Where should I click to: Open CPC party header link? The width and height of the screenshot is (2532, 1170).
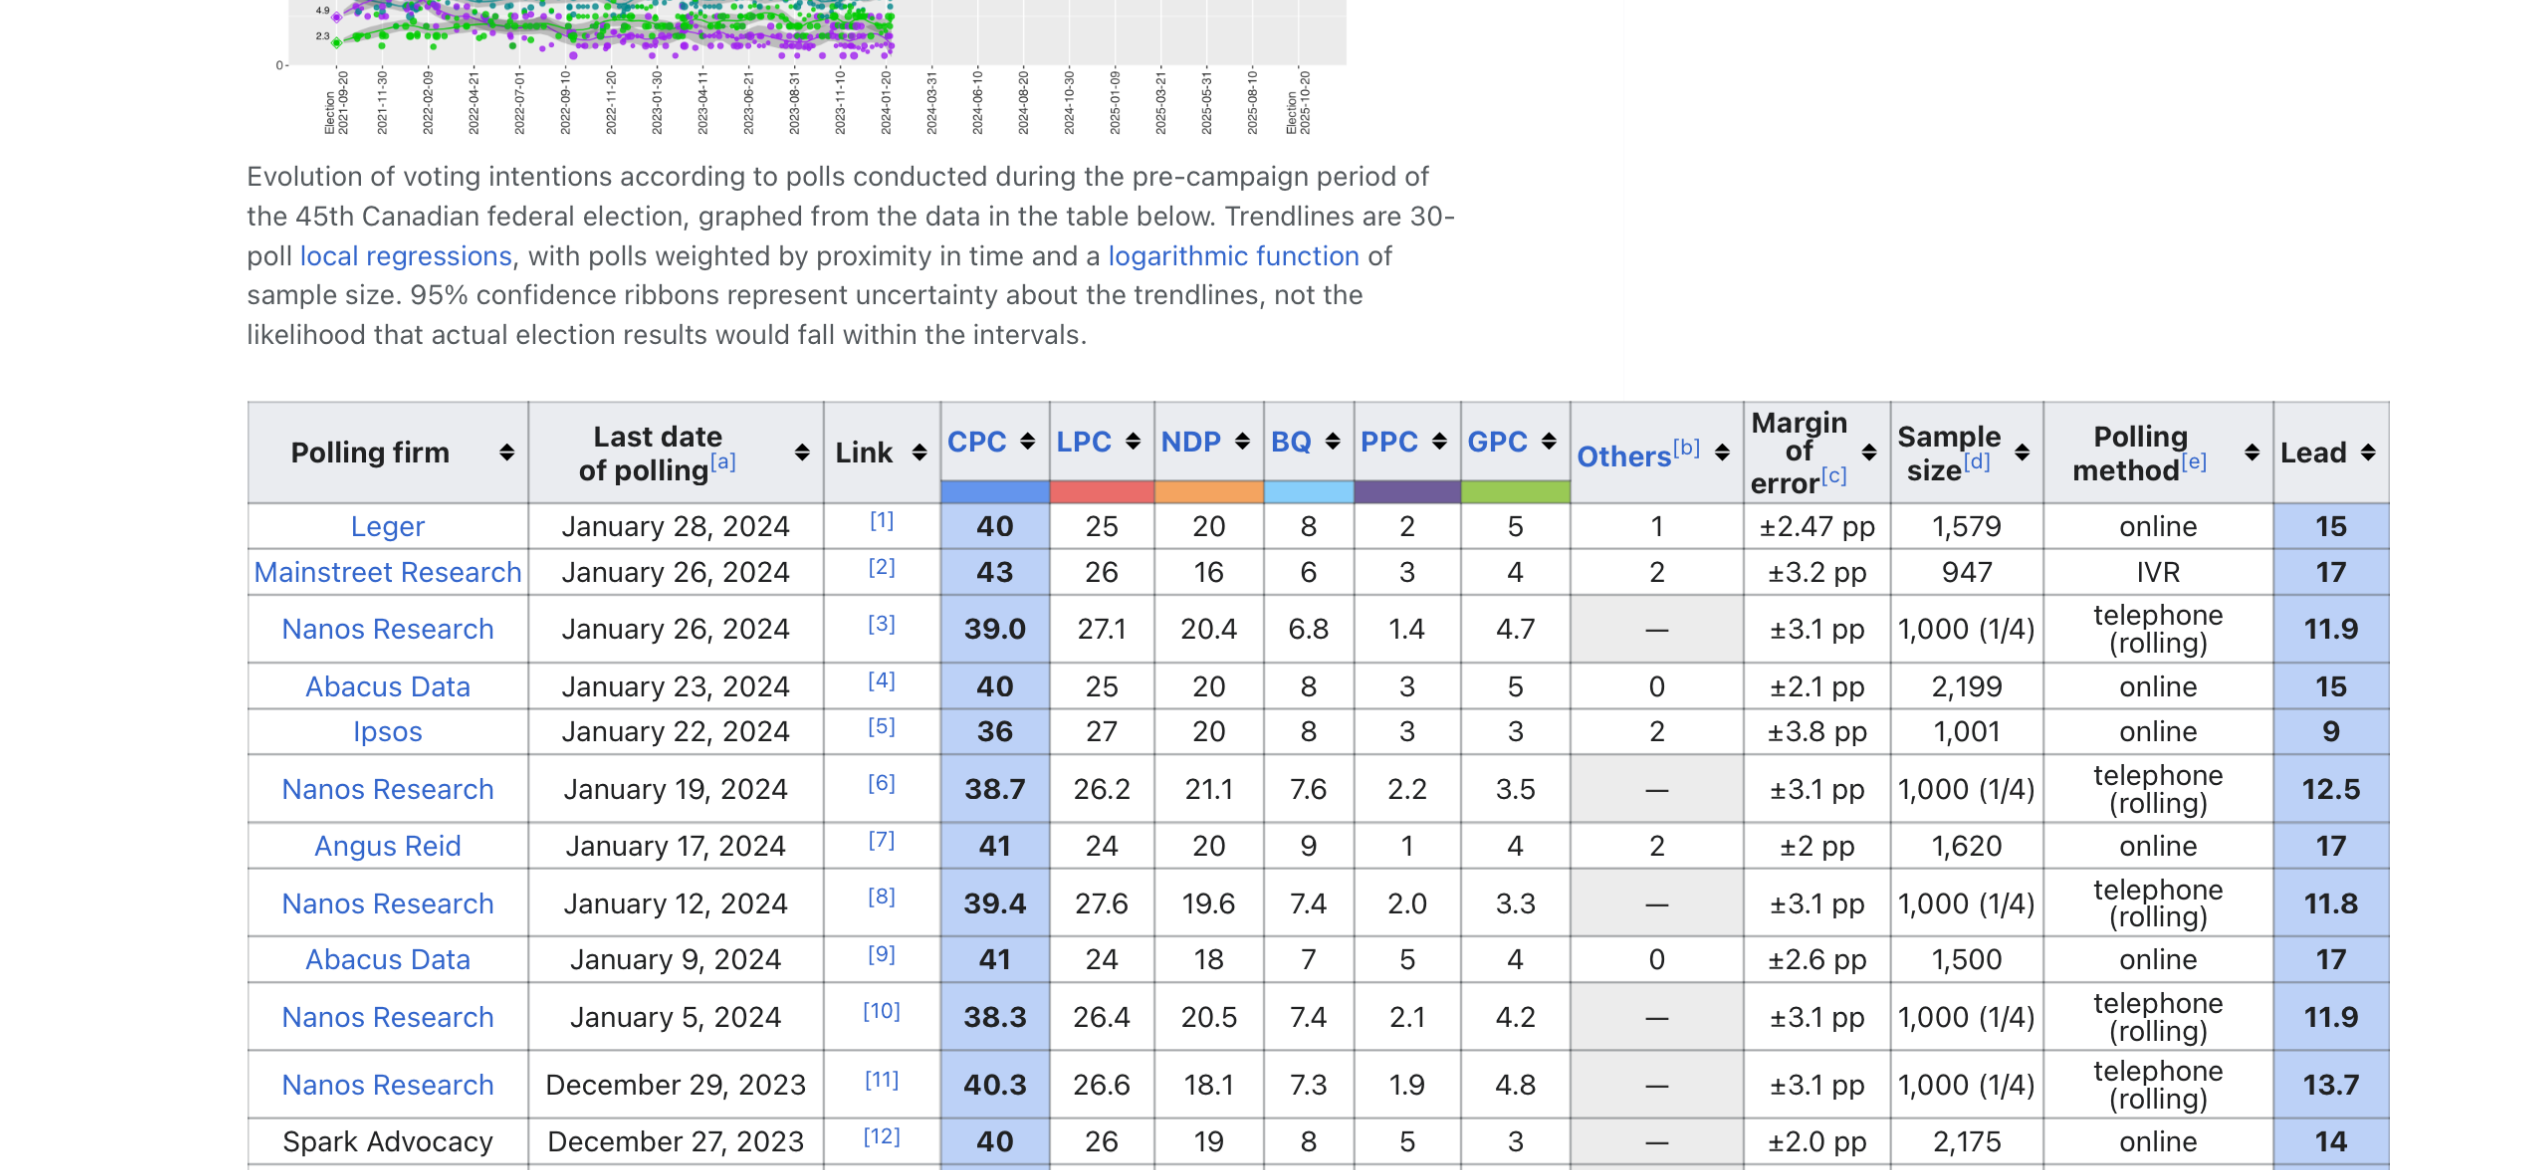pos(977,441)
